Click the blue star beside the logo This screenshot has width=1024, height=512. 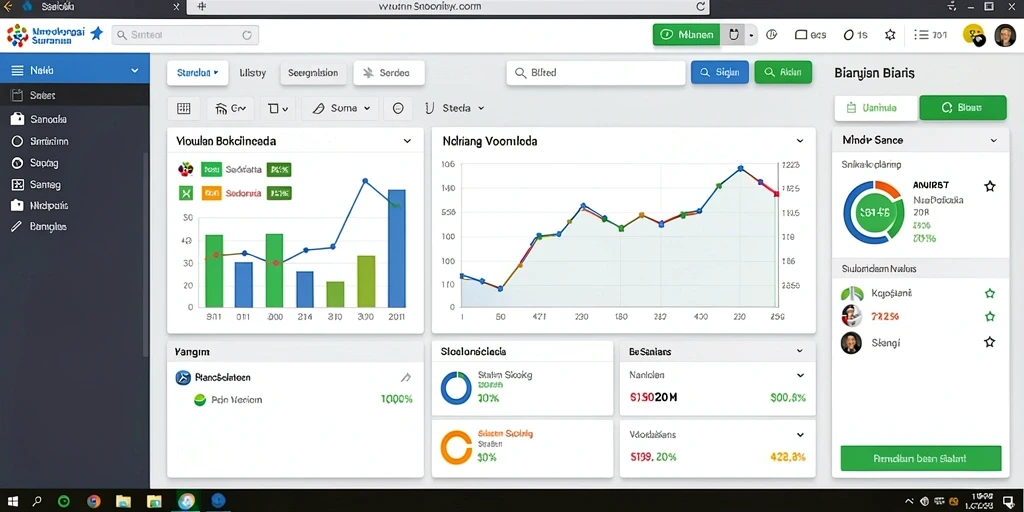(97, 34)
